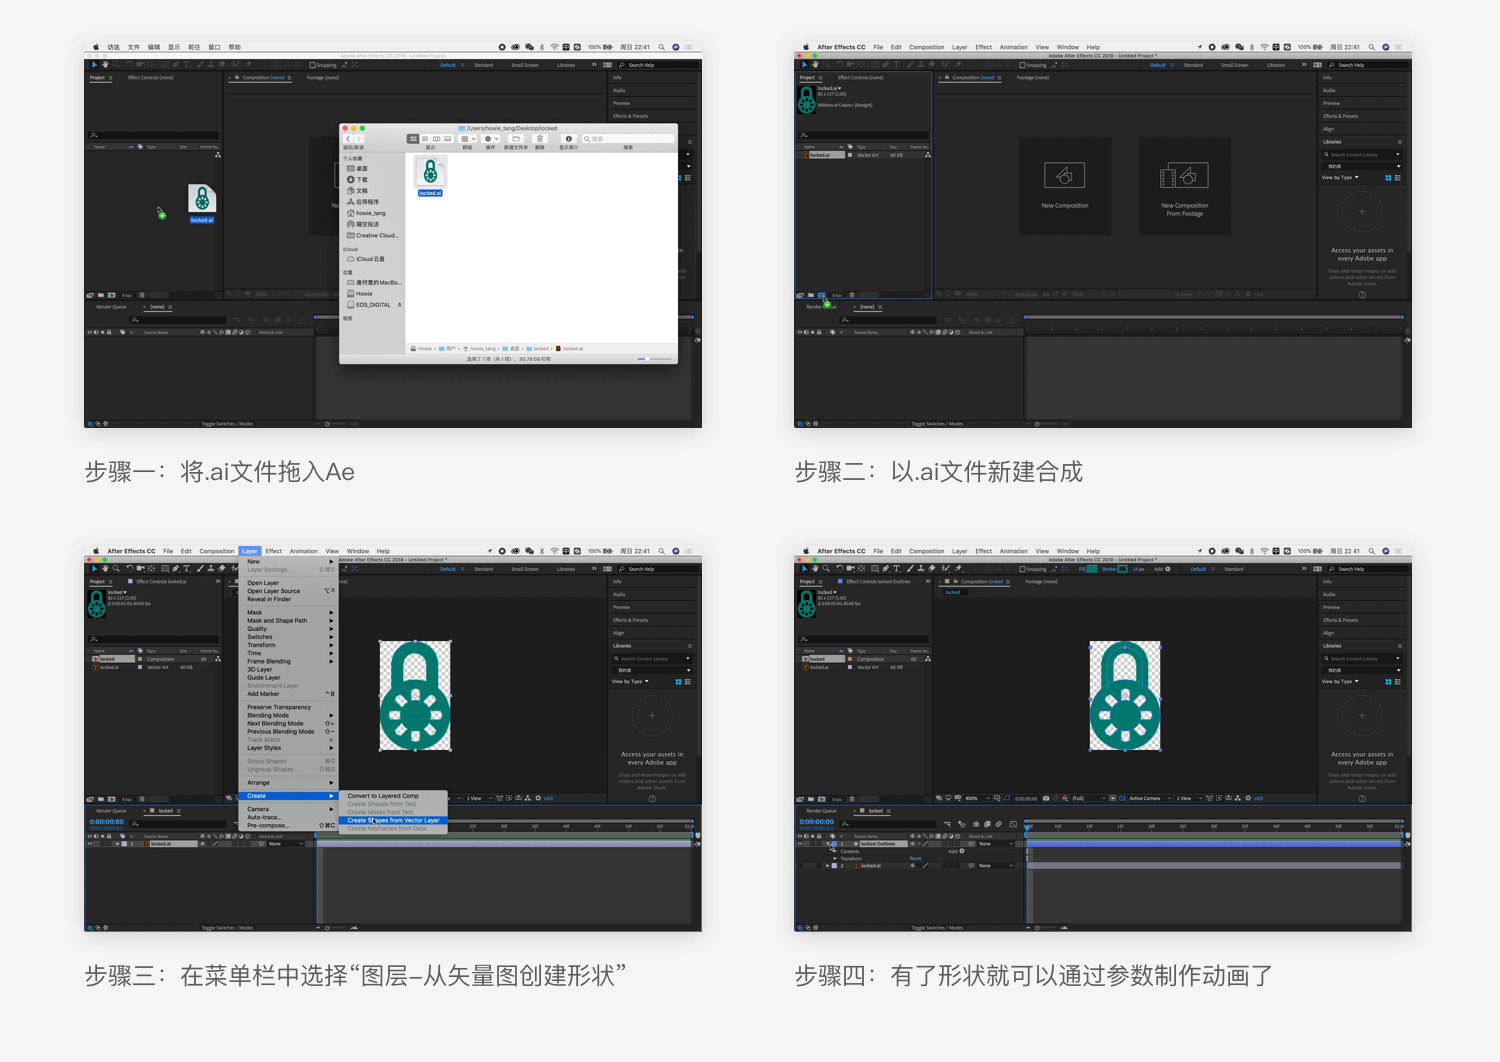Open the Composition menu in step two menu bar
Image resolution: width=1500 pixels, height=1062 pixels.
point(926,47)
